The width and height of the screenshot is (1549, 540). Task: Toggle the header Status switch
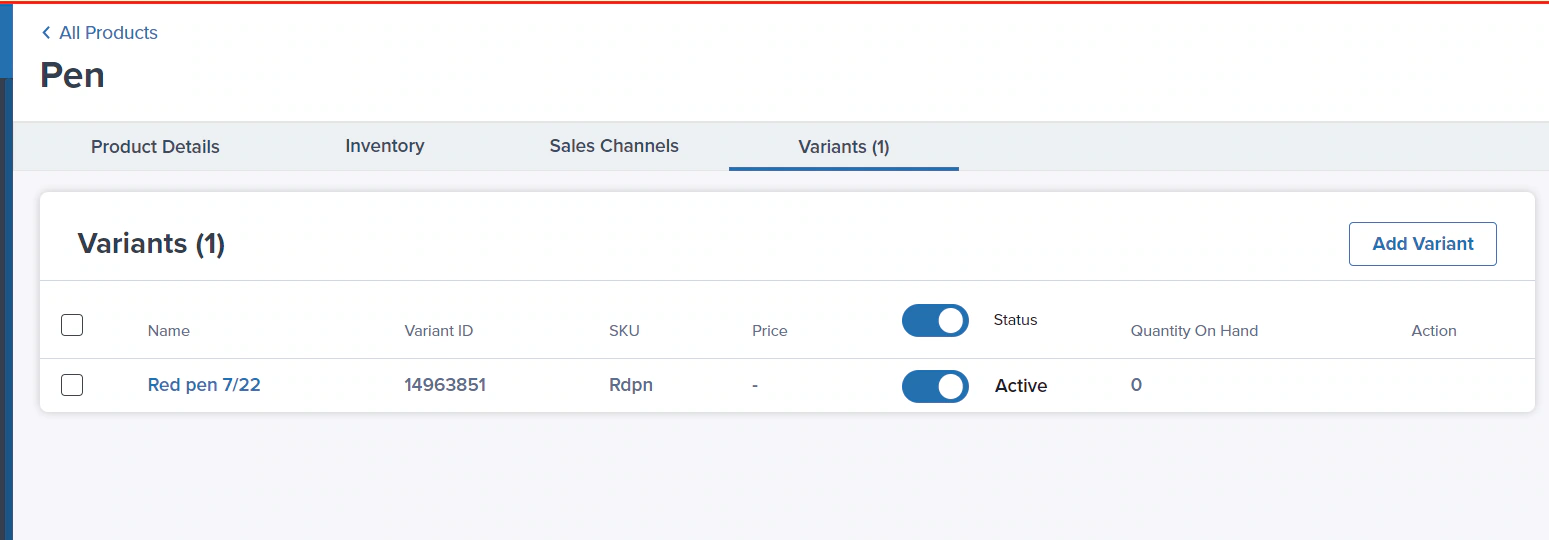(x=935, y=320)
